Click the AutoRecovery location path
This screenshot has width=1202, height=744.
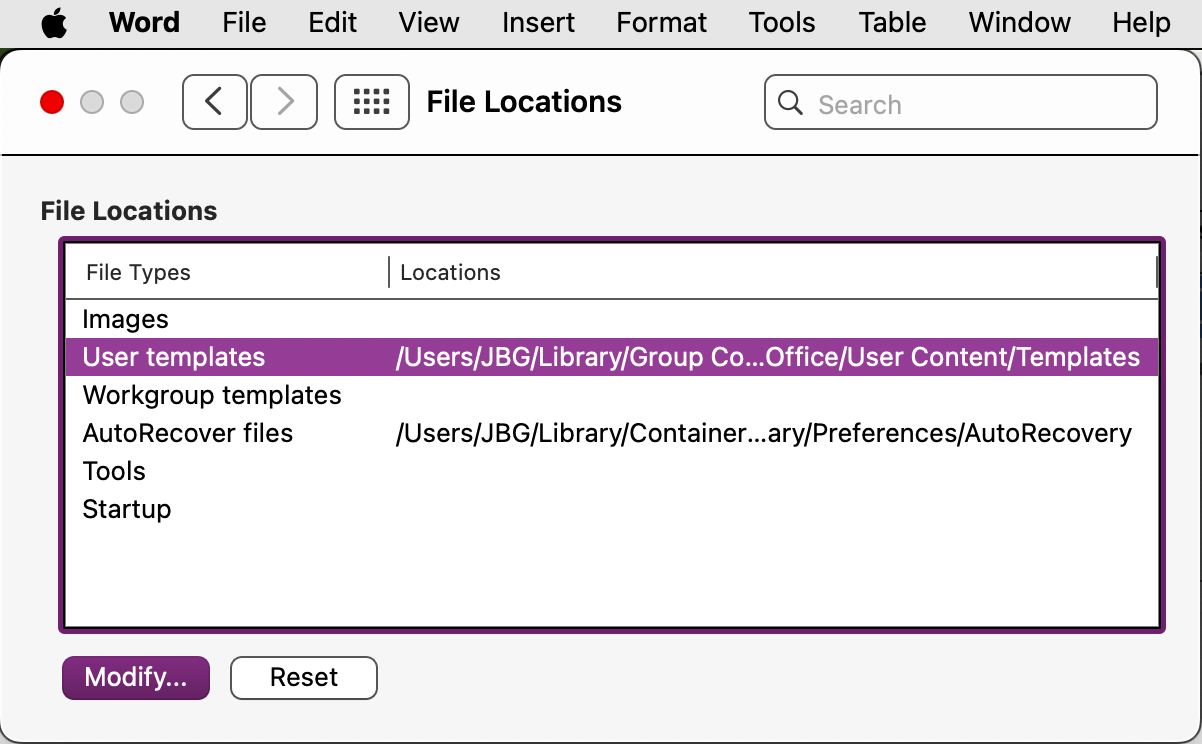[x=764, y=433]
